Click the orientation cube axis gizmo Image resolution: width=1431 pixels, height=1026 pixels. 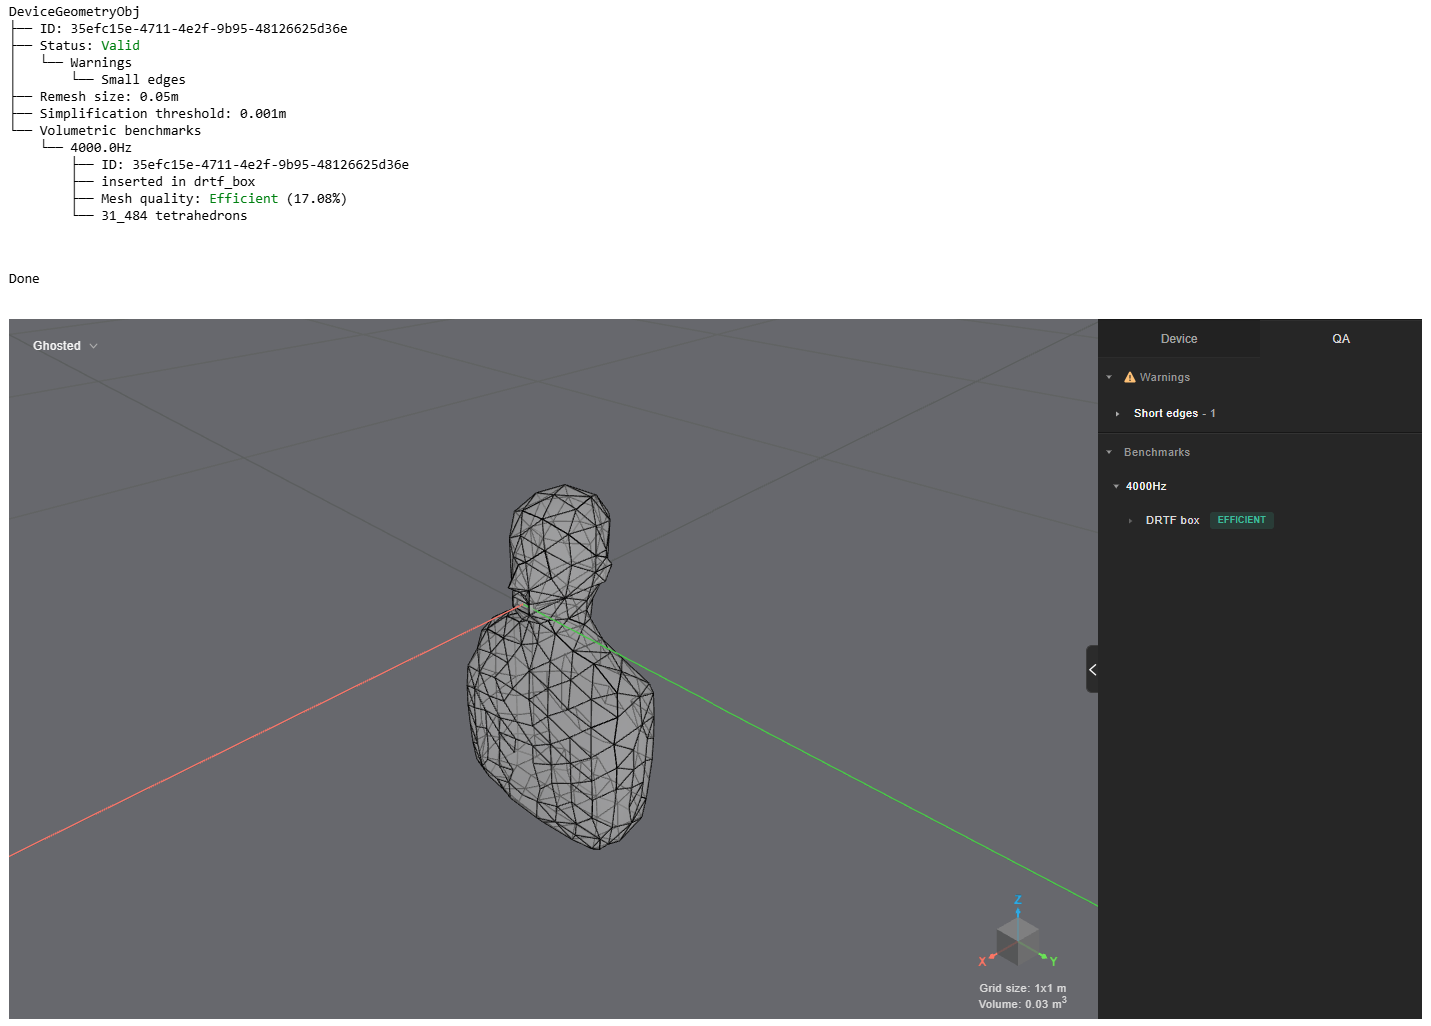[1018, 941]
